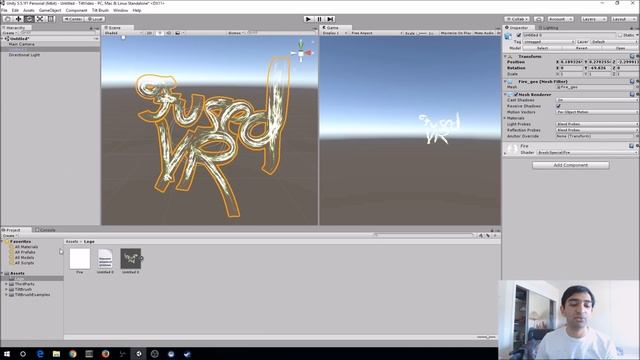Viewport: 640px width, 360px height.
Task: Click the scene orientation gizmo cube
Action: pos(301,53)
